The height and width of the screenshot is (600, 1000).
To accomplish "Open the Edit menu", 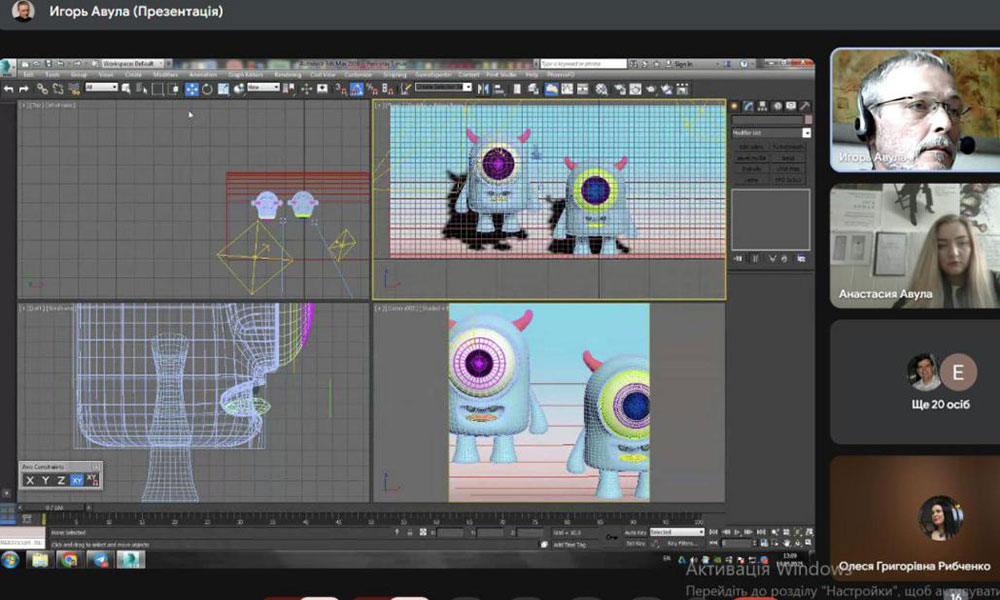I will (x=28, y=75).
